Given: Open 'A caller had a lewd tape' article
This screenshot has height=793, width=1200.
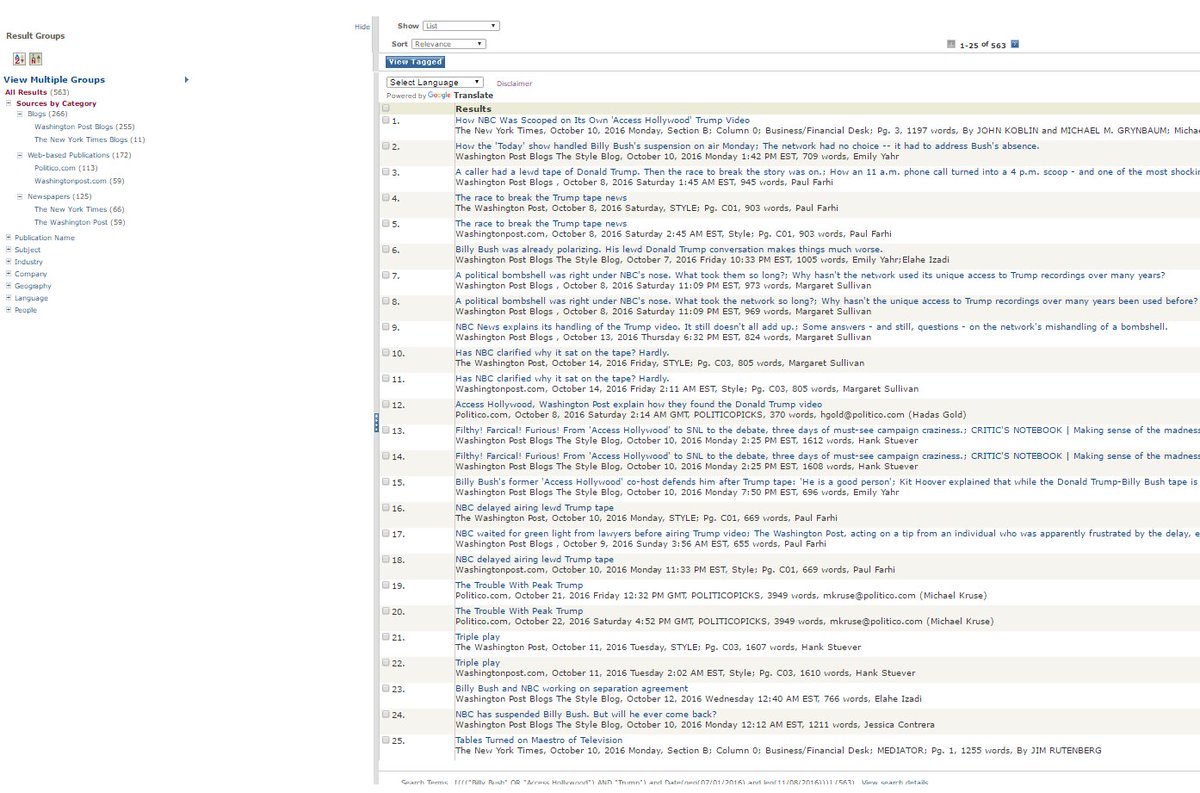Looking at the screenshot, I should tap(827, 172).
